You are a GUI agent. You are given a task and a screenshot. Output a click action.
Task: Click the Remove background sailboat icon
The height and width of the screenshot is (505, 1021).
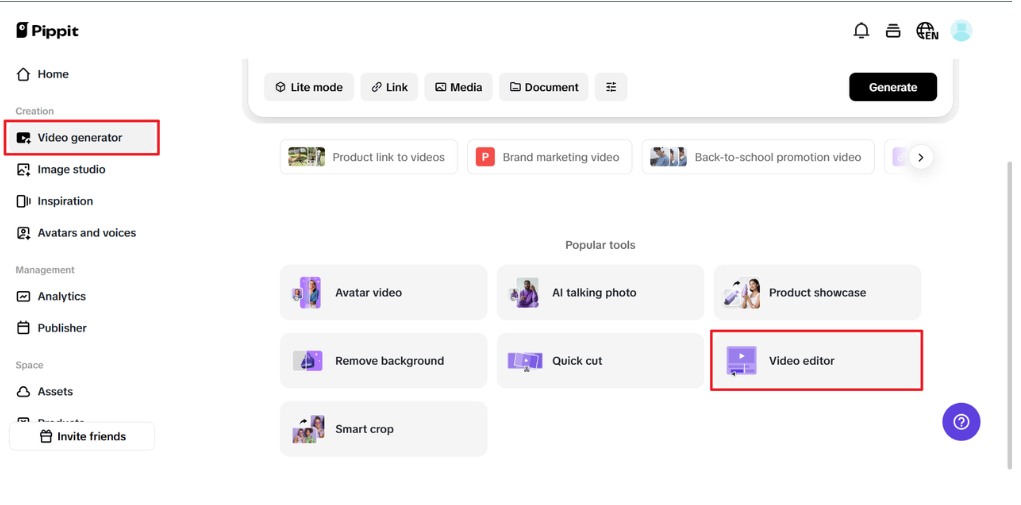[x=308, y=361]
